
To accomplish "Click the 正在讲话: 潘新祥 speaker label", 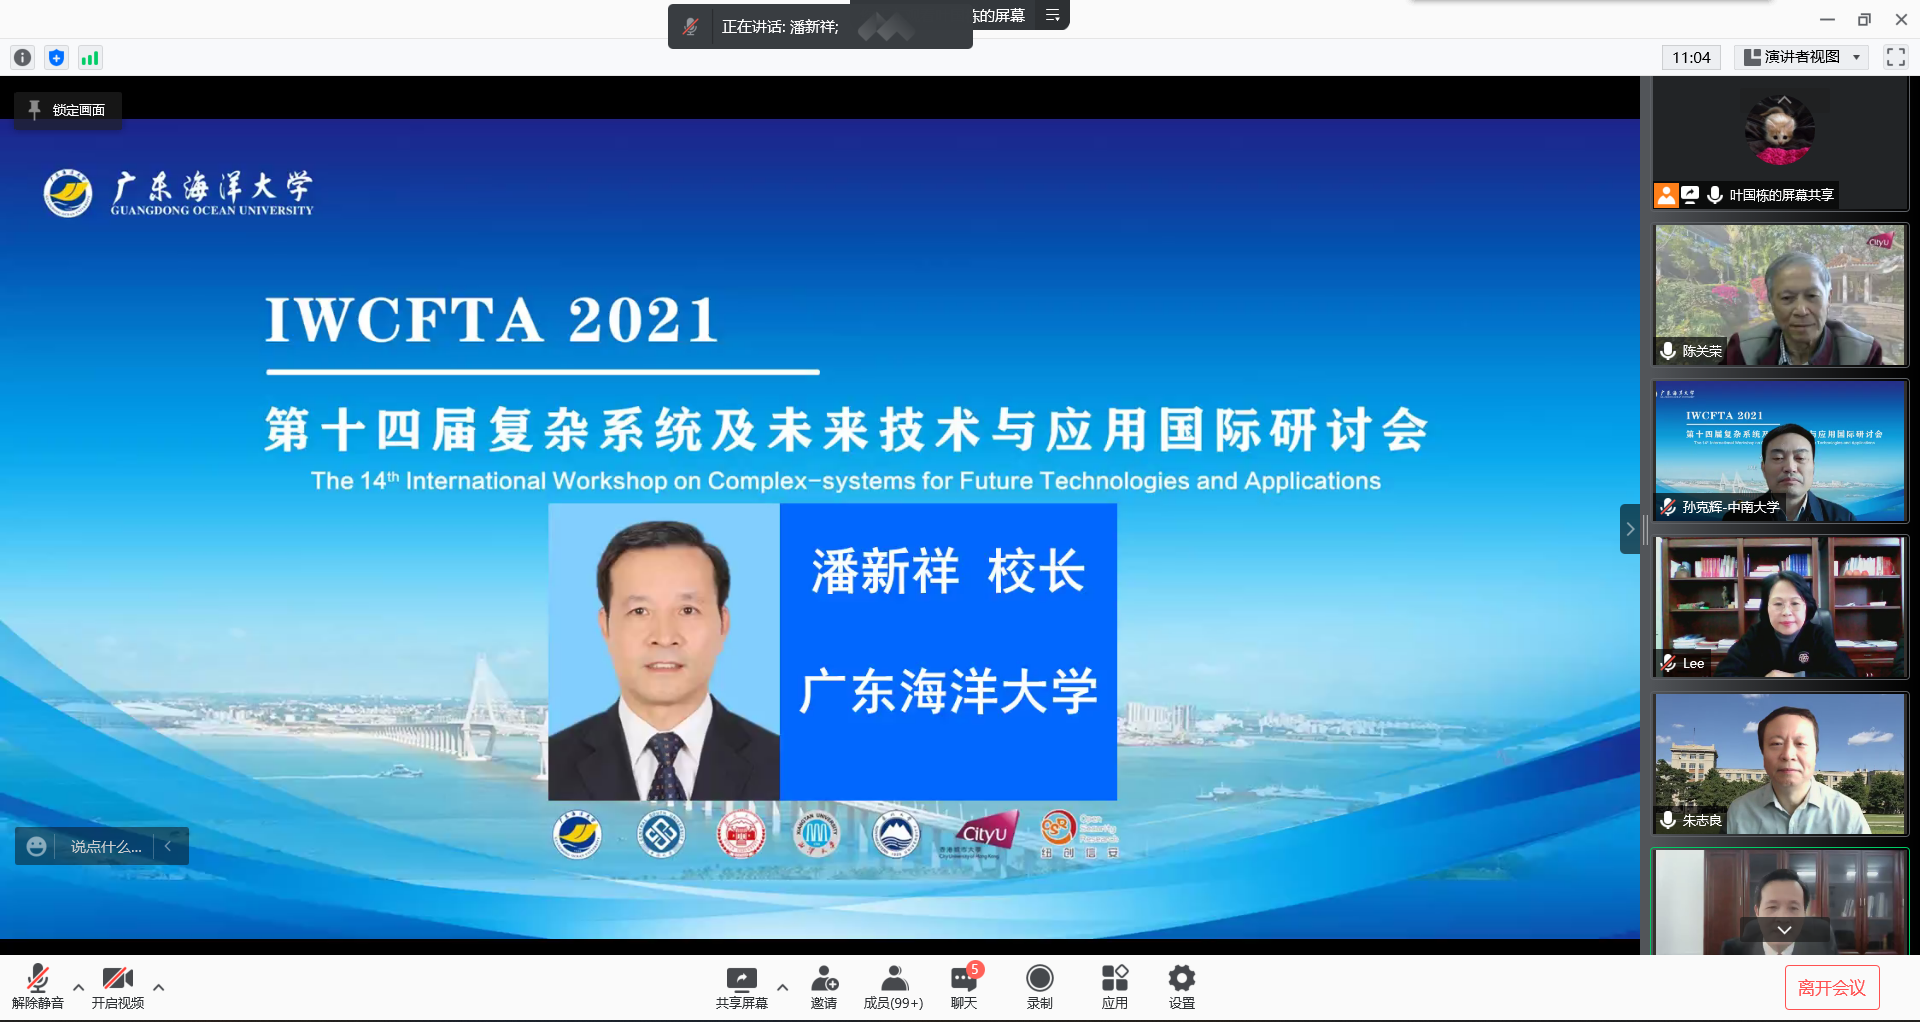I will click(780, 27).
